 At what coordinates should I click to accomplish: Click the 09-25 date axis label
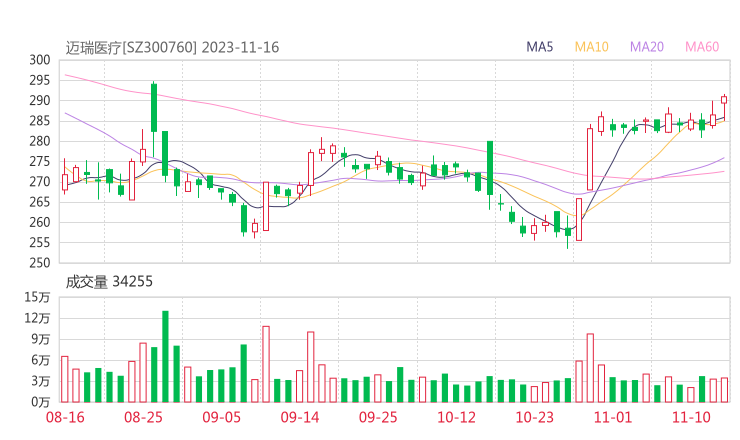click(378, 417)
